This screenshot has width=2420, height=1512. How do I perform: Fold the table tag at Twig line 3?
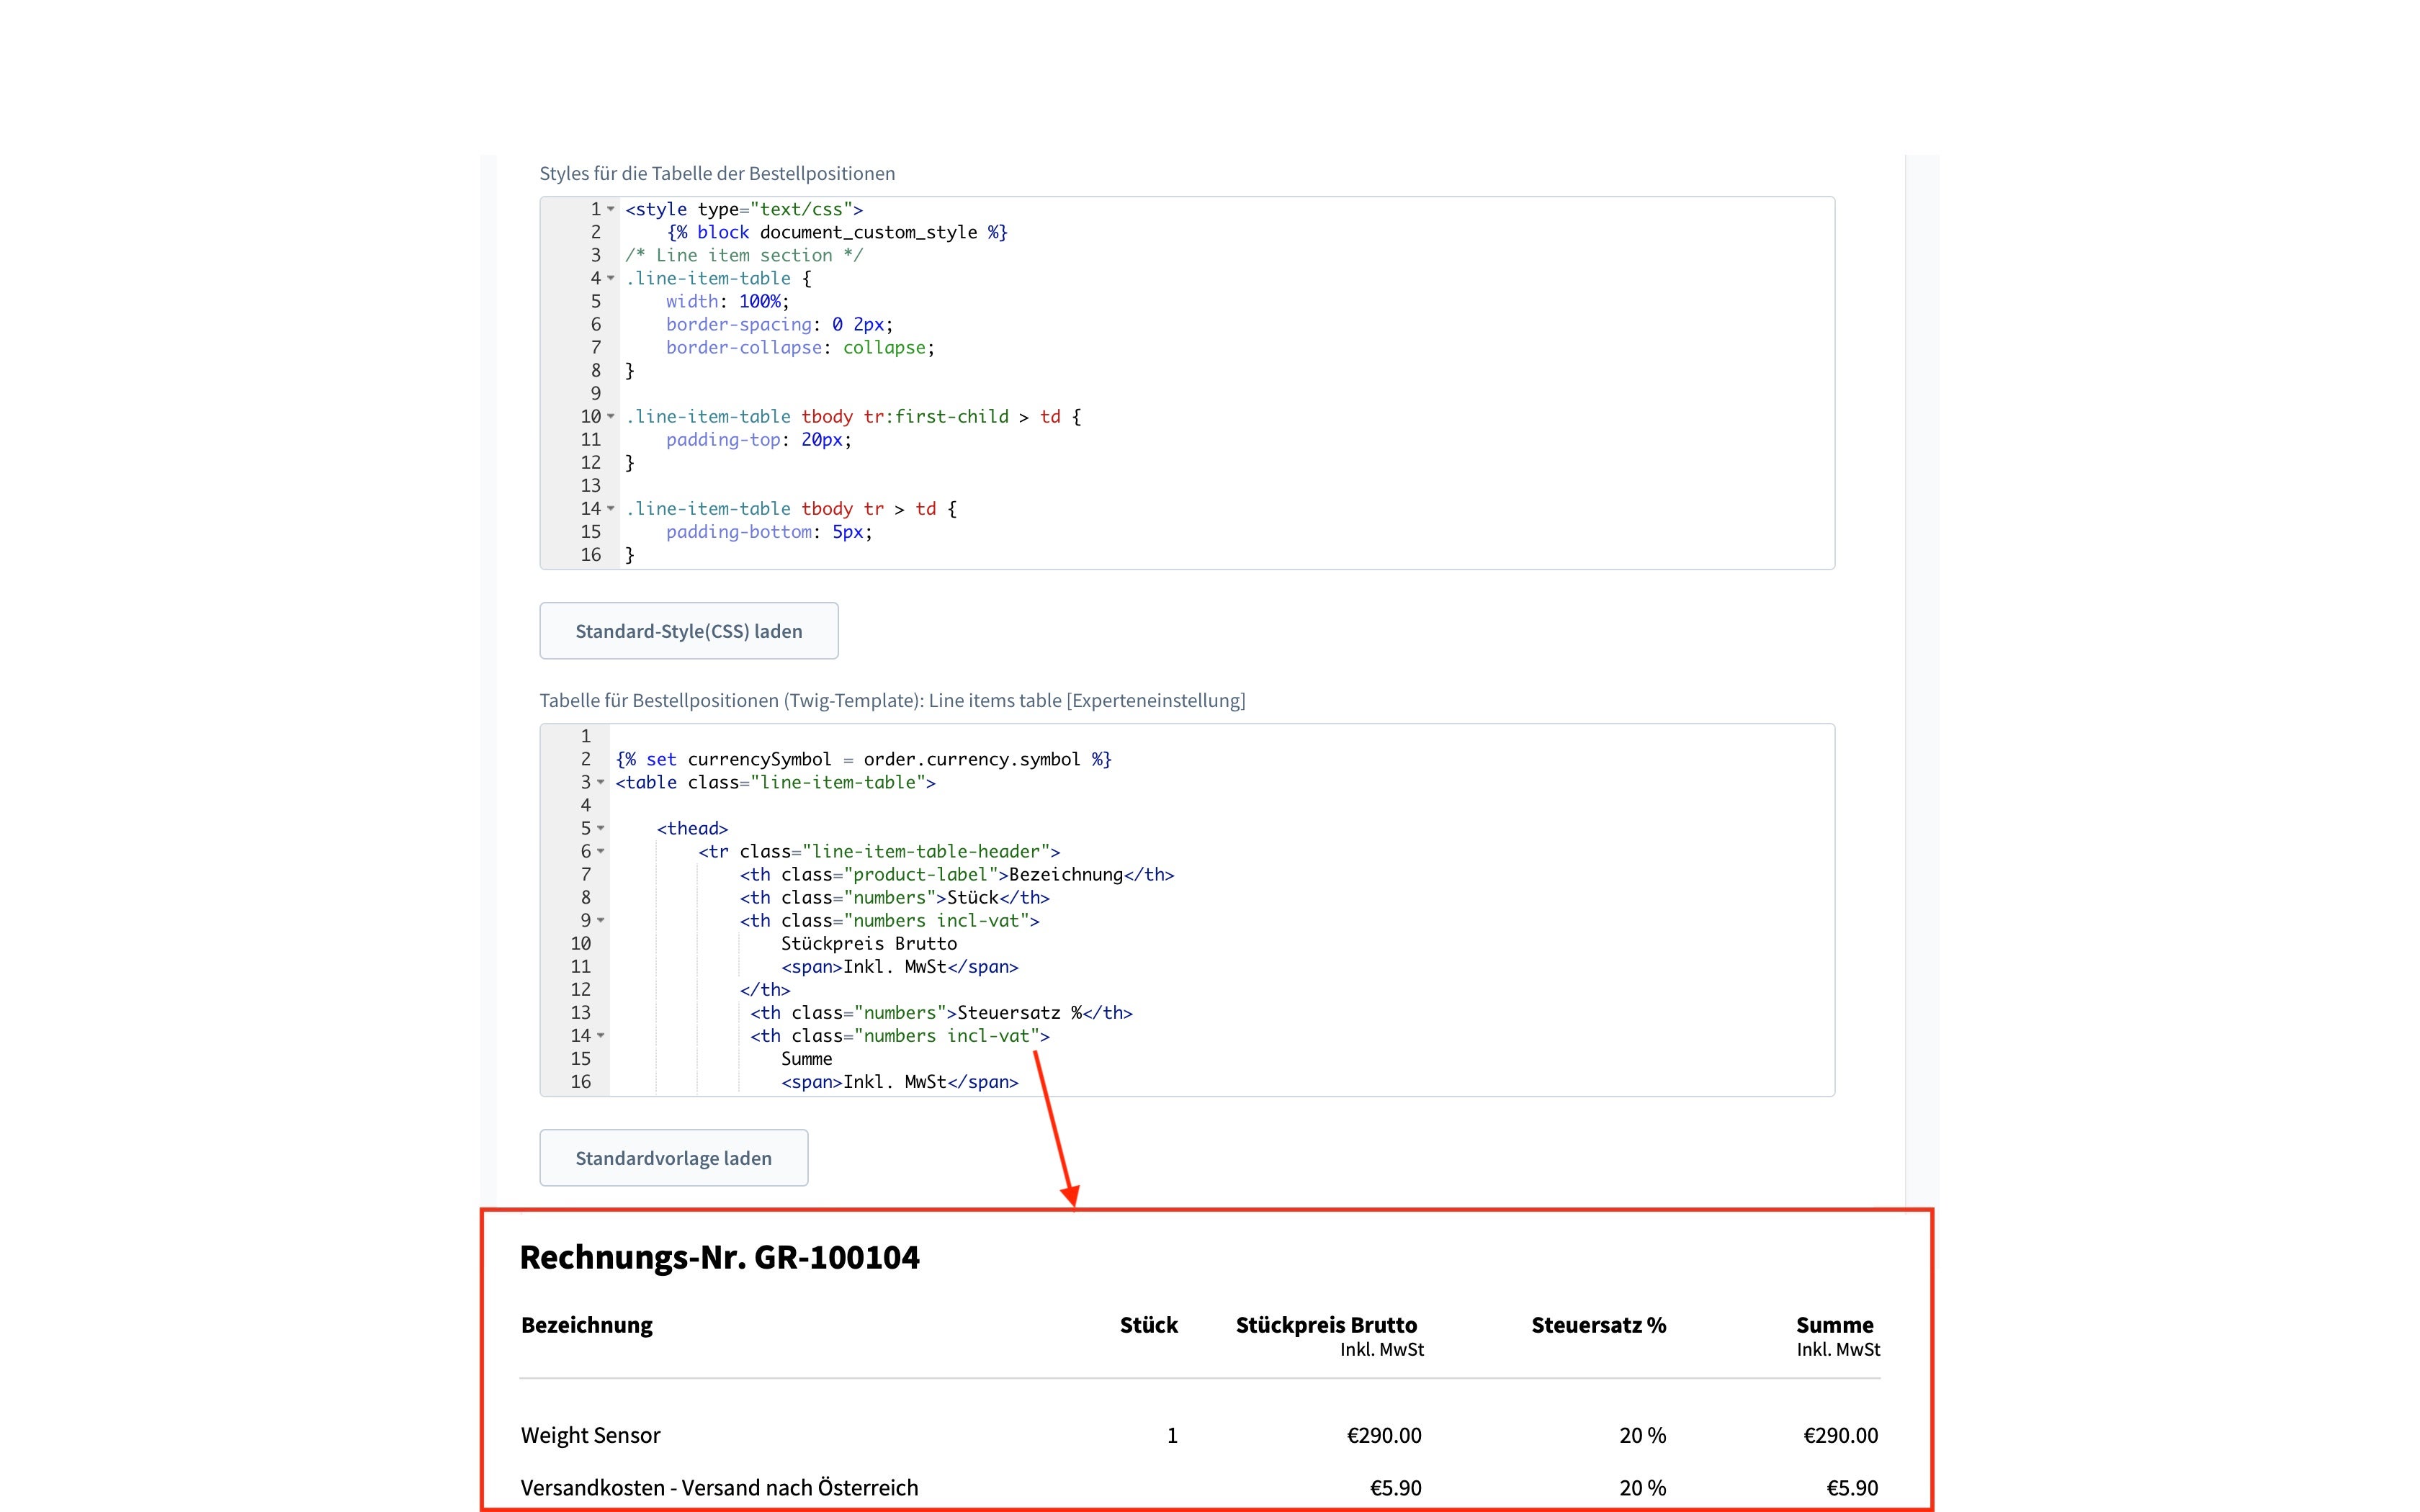(601, 782)
